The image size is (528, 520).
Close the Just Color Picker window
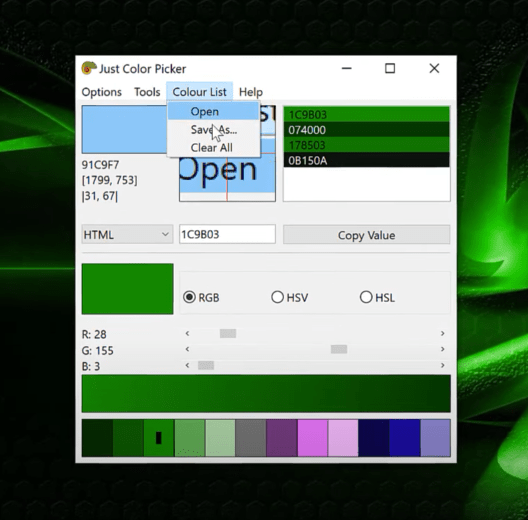(434, 68)
